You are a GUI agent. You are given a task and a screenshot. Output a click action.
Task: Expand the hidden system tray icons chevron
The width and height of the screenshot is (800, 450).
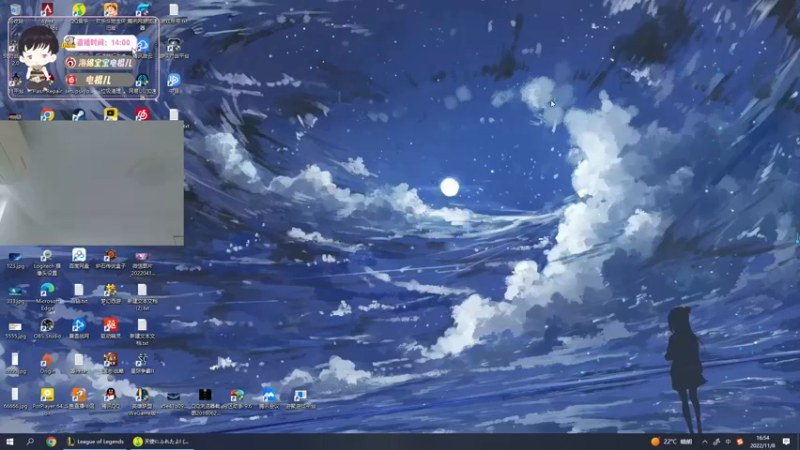[x=705, y=442]
